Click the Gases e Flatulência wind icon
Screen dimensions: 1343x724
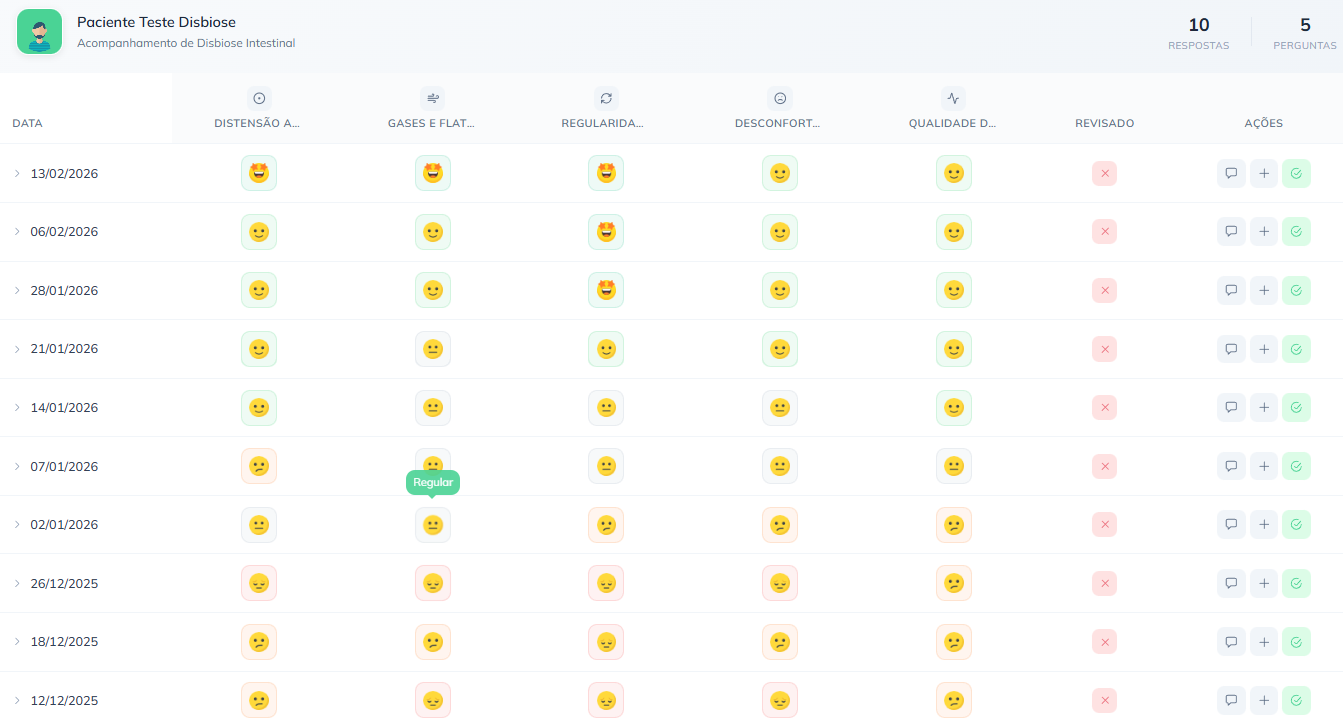pyautogui.click(x=432, y=98)
